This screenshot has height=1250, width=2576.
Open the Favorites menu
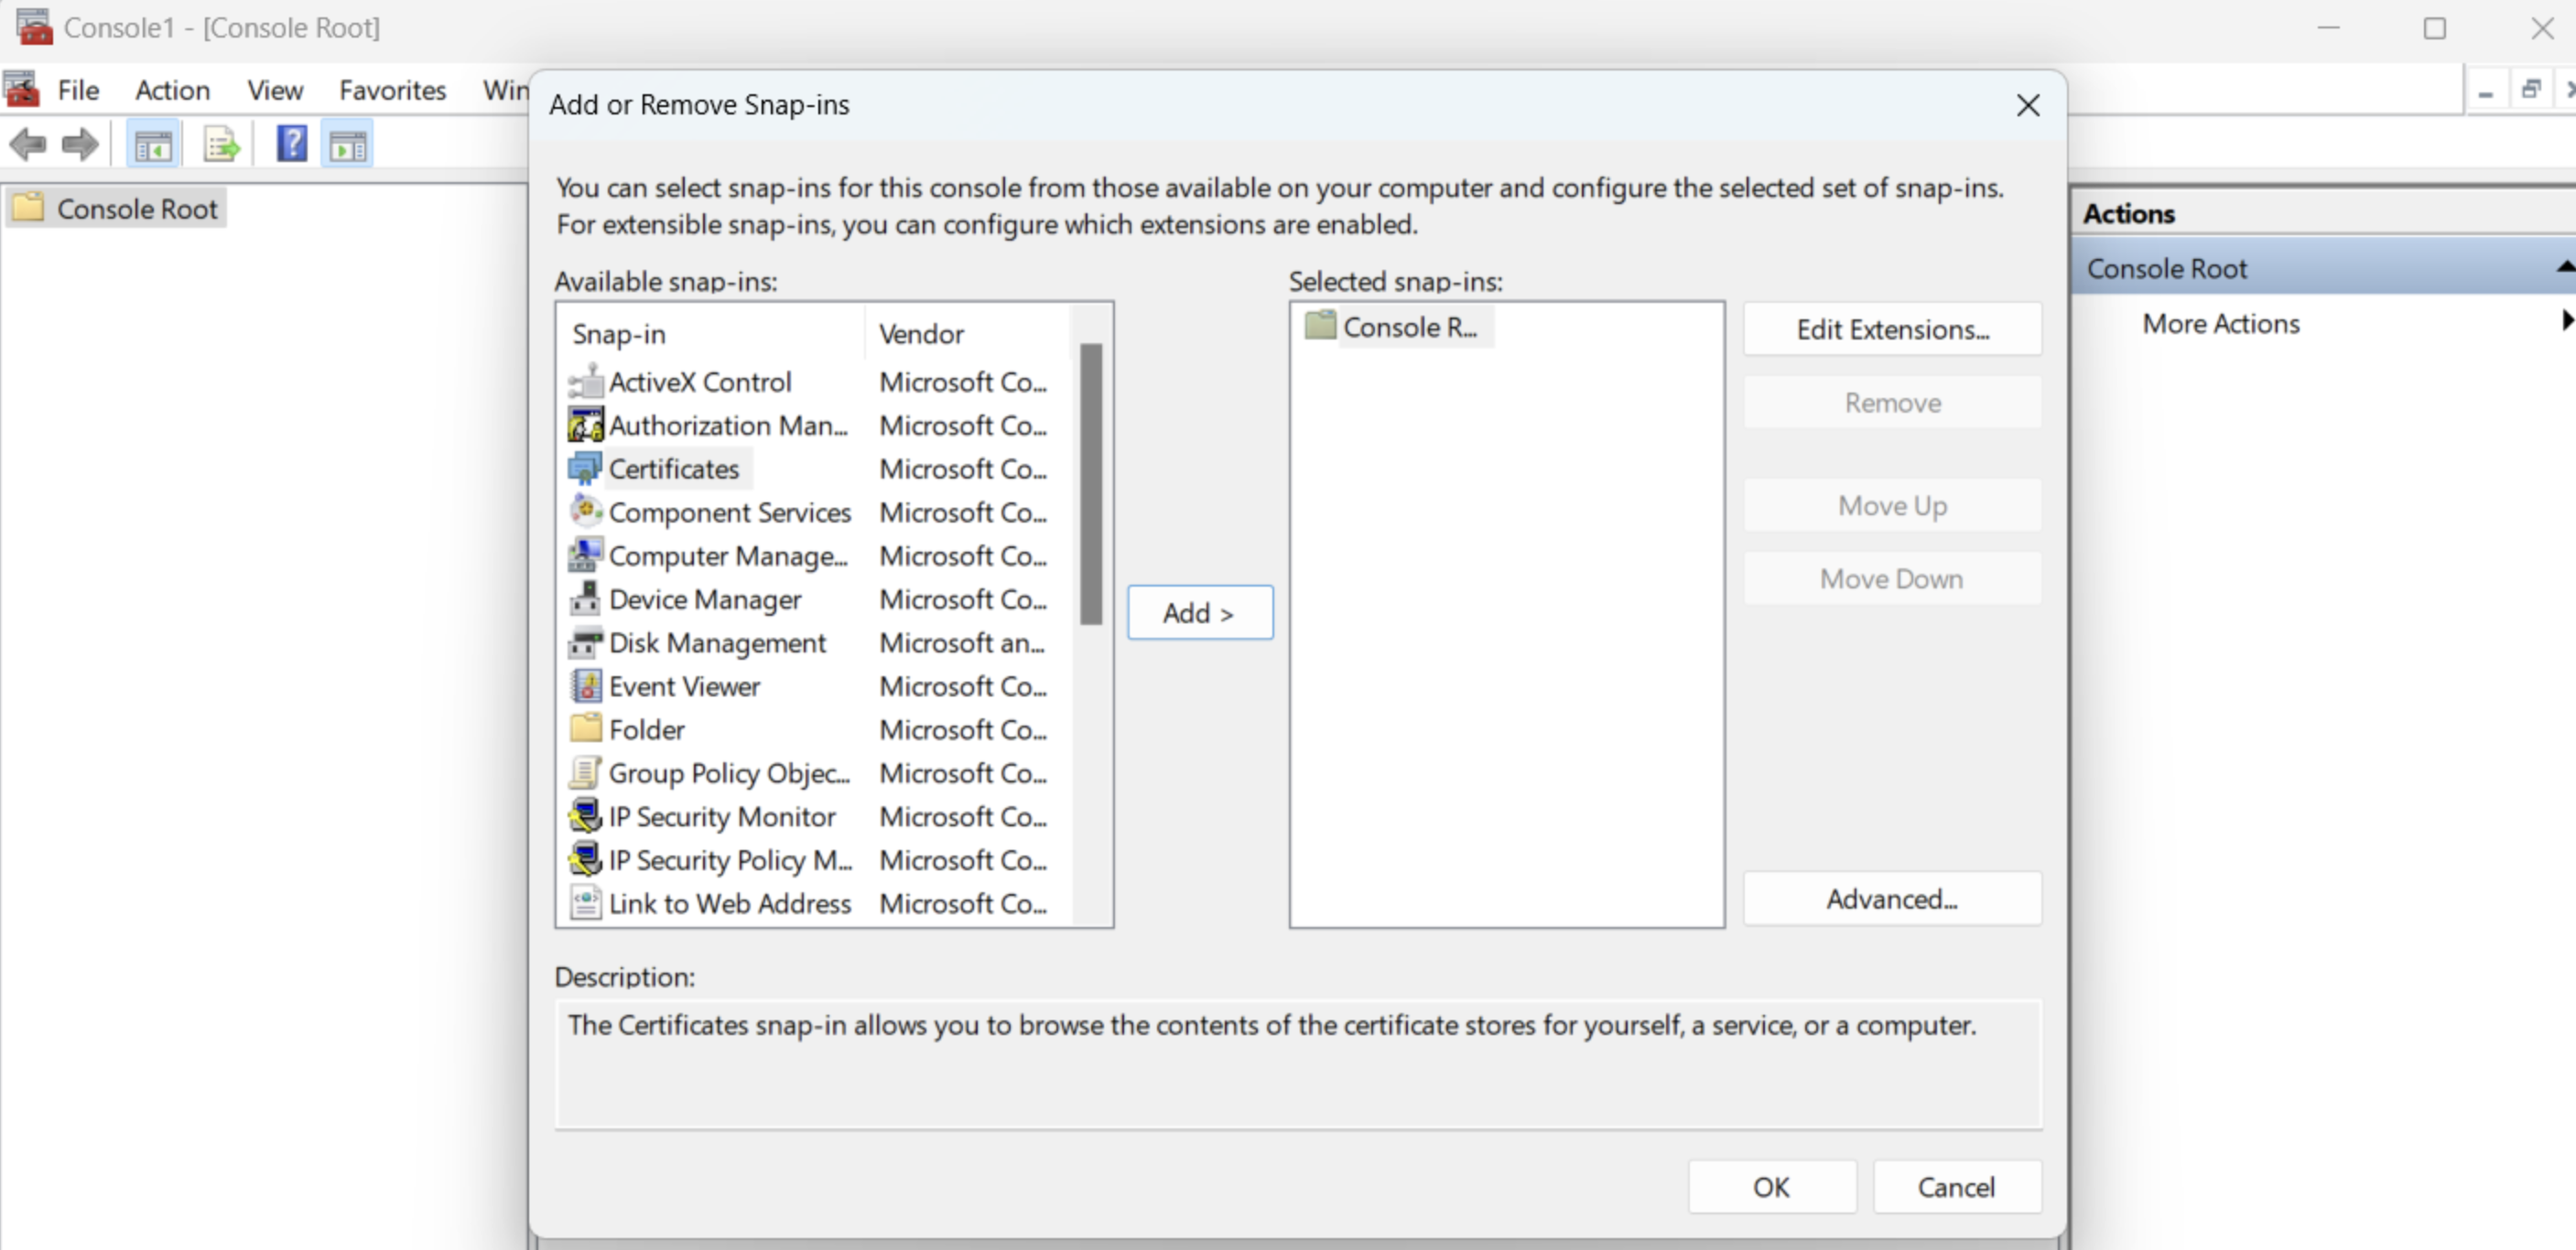click(x=392, y=90)
